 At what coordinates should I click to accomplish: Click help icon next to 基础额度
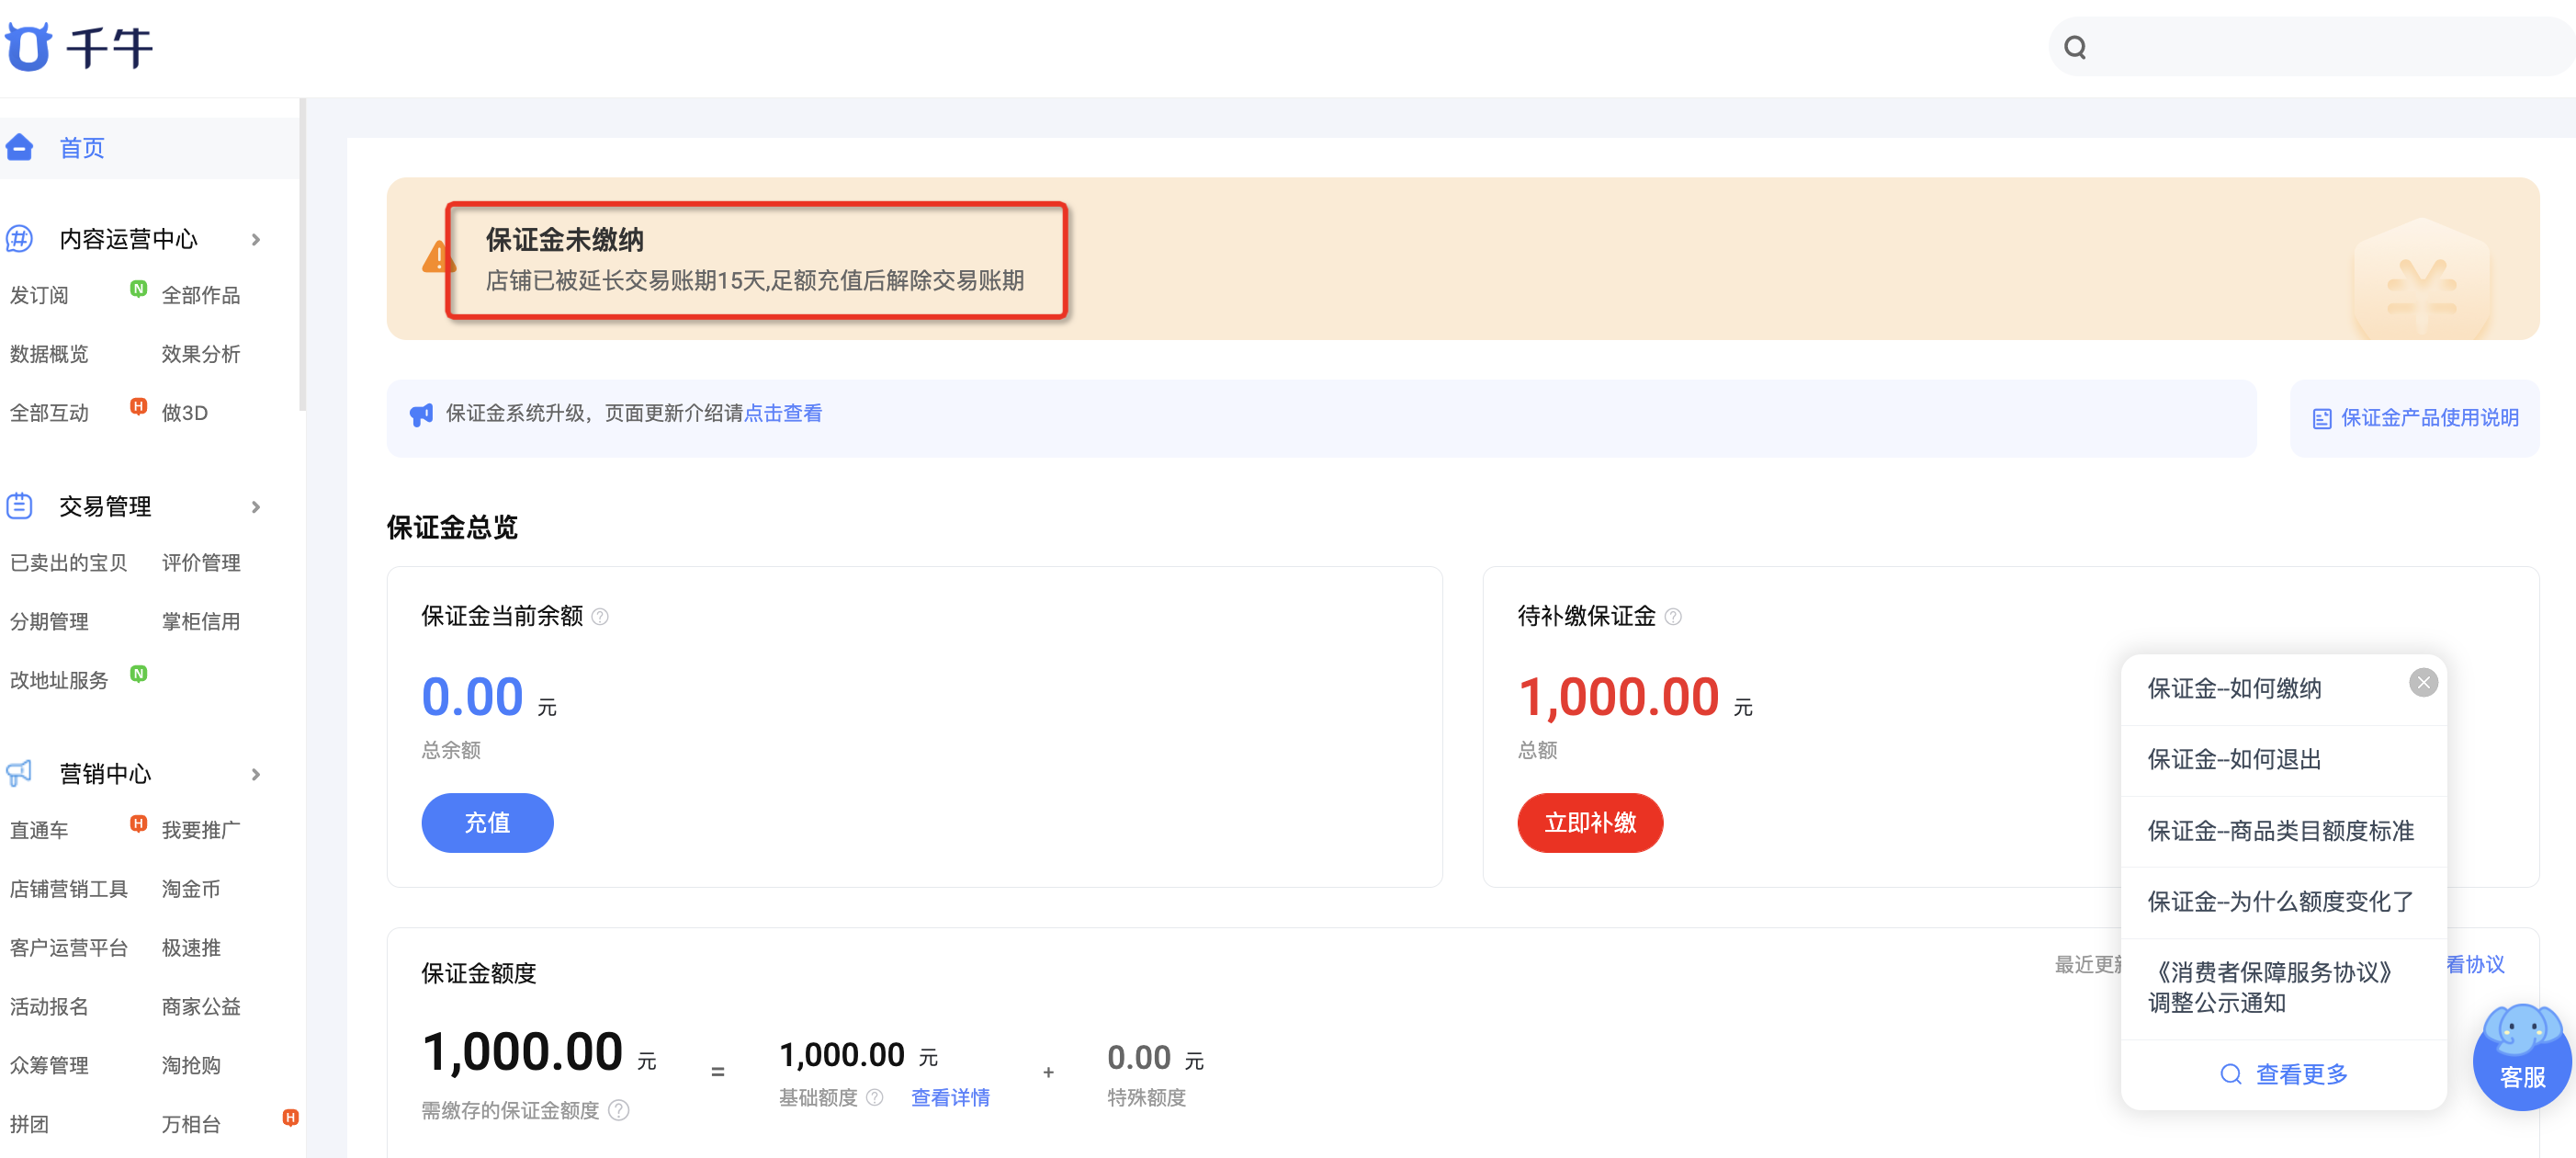(875, 1097)
